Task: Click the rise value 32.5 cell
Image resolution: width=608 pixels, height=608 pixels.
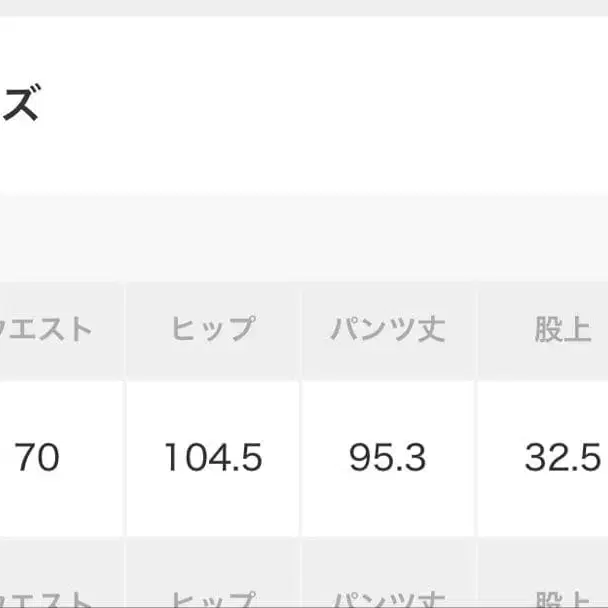Action: point(562,458)
